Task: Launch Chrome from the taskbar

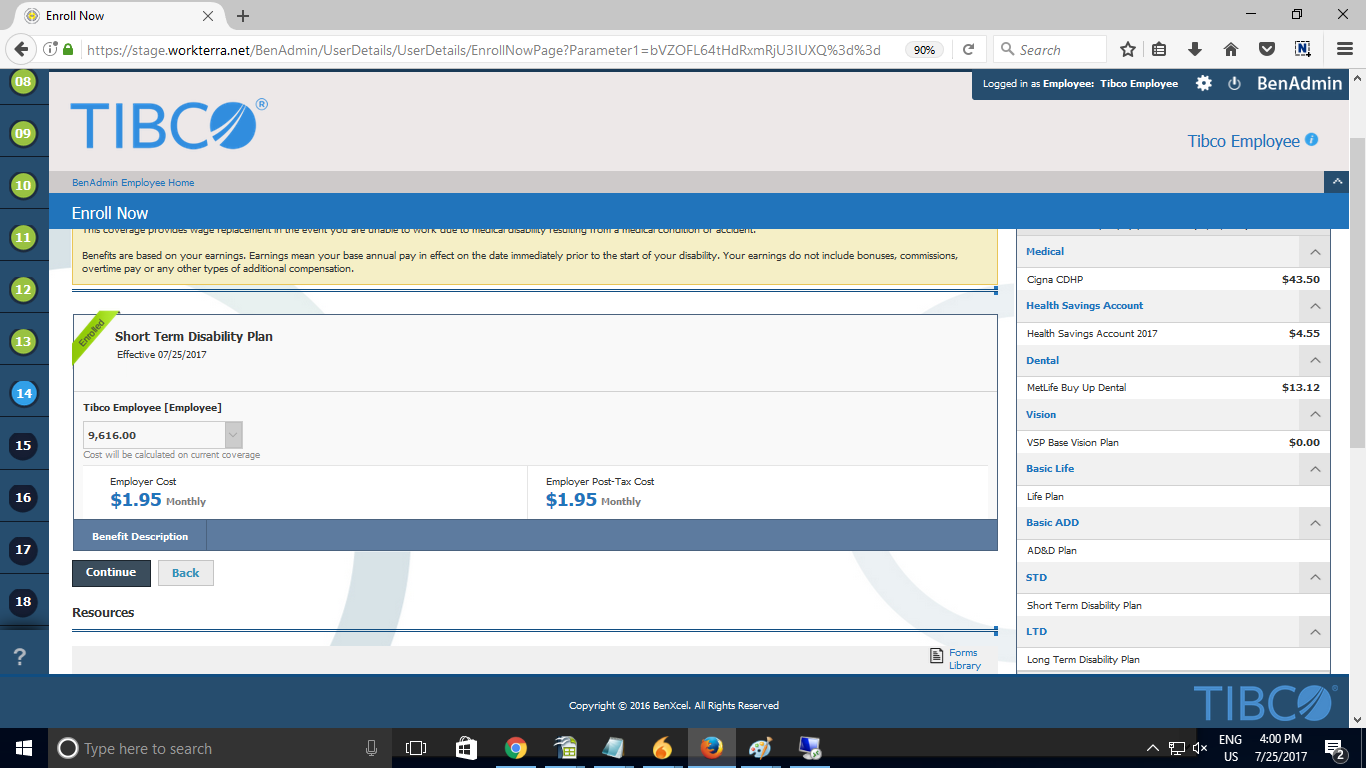Action: [x=516, y=748]
